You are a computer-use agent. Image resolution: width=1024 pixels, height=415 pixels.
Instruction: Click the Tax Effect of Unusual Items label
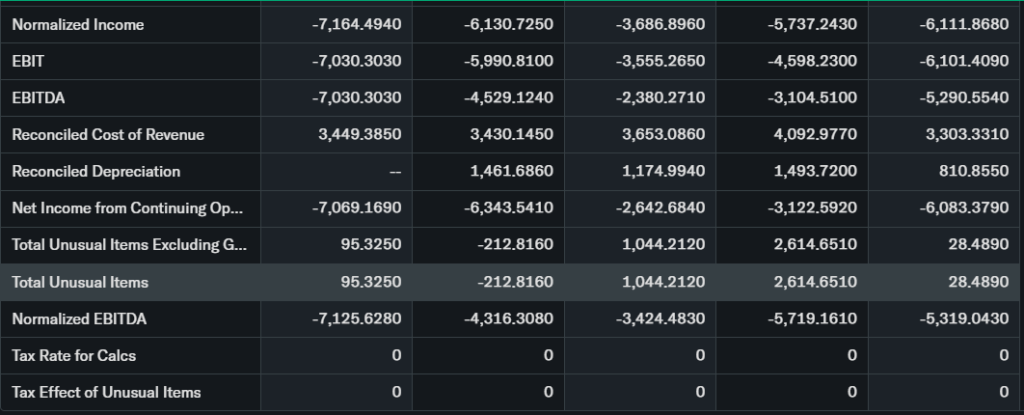pyautogui.click(x=106, y=392)
